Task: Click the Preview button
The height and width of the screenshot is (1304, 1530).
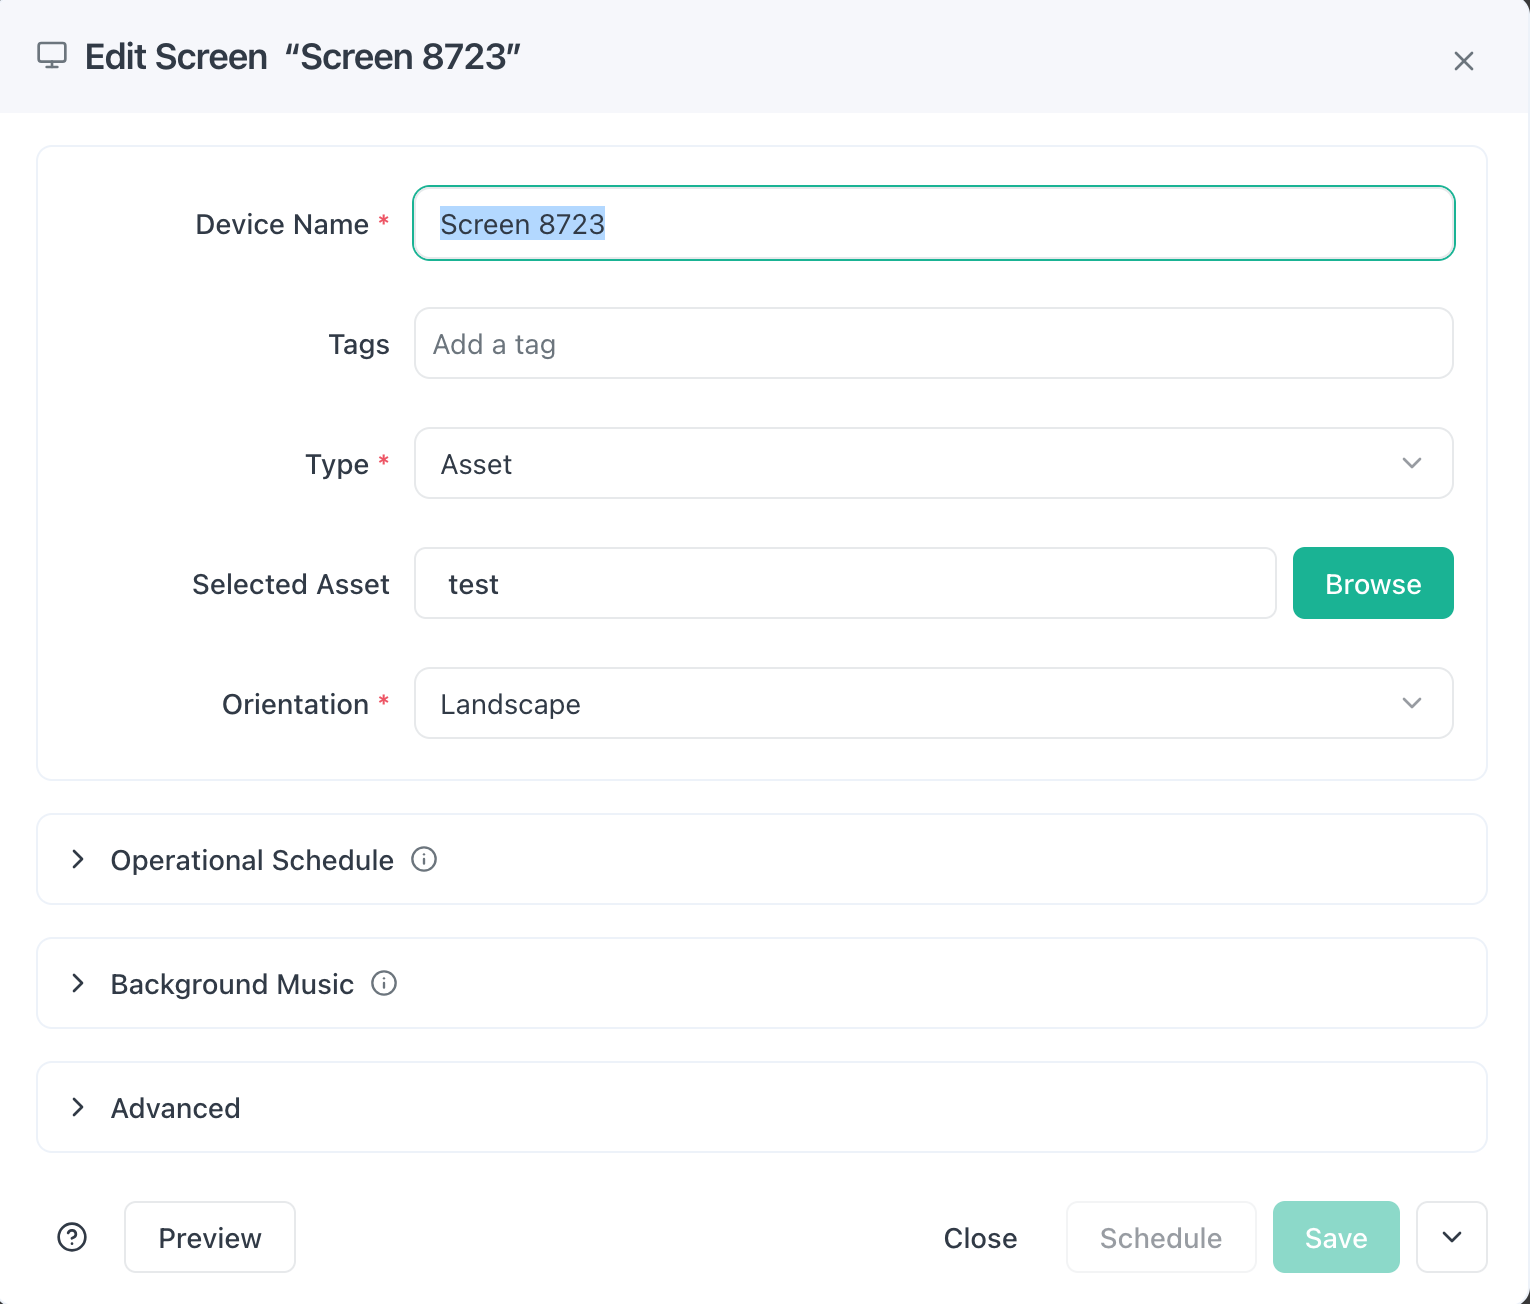Action: tap(209, 1237)
